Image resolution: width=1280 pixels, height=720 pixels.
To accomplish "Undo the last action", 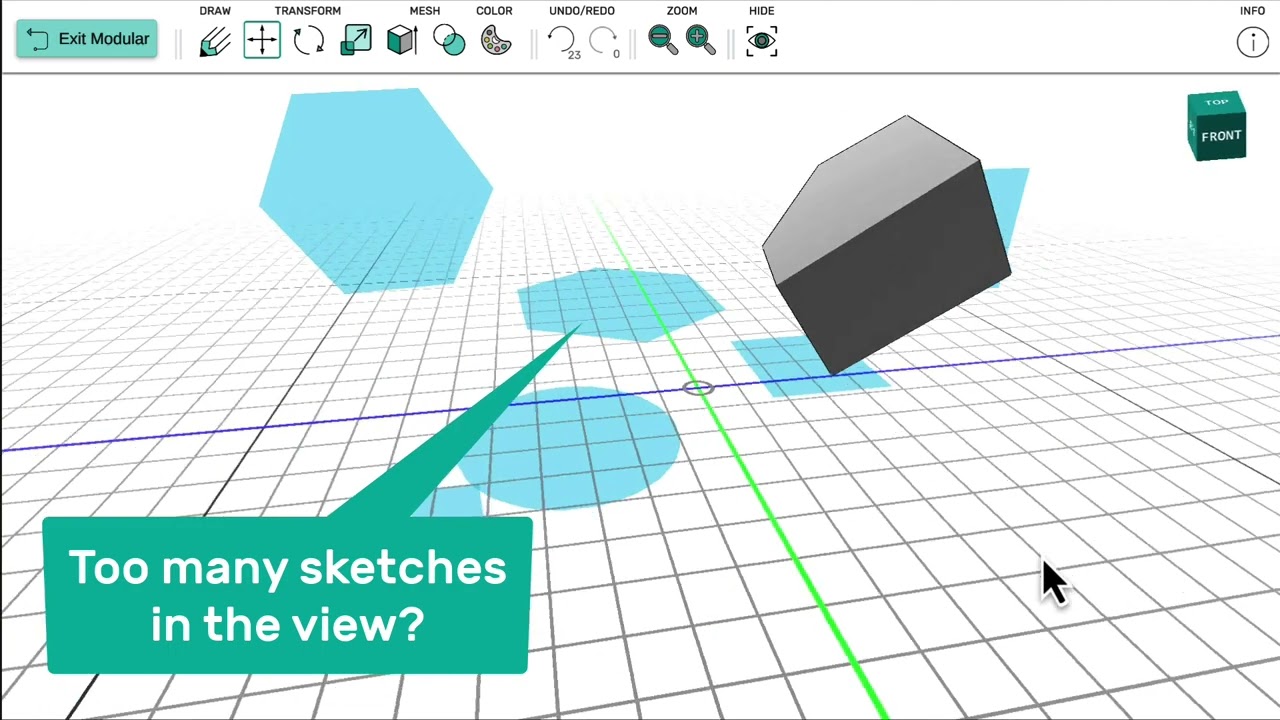I will tap(562, 41).
